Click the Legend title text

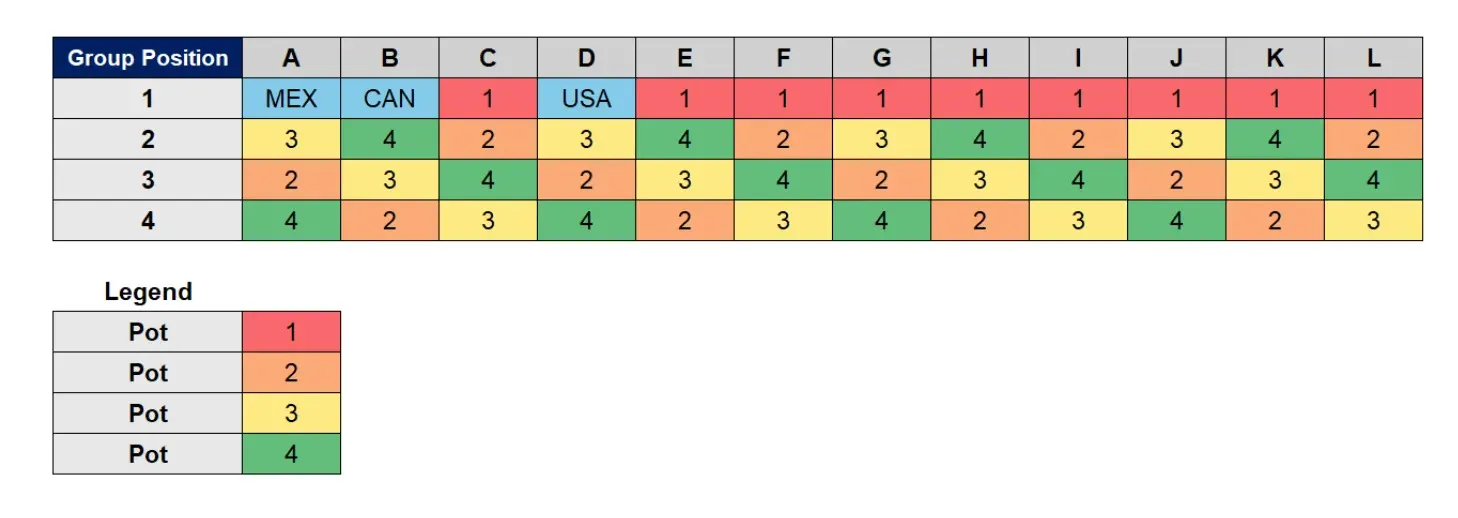pyautogui.click(x=148, y=292)
